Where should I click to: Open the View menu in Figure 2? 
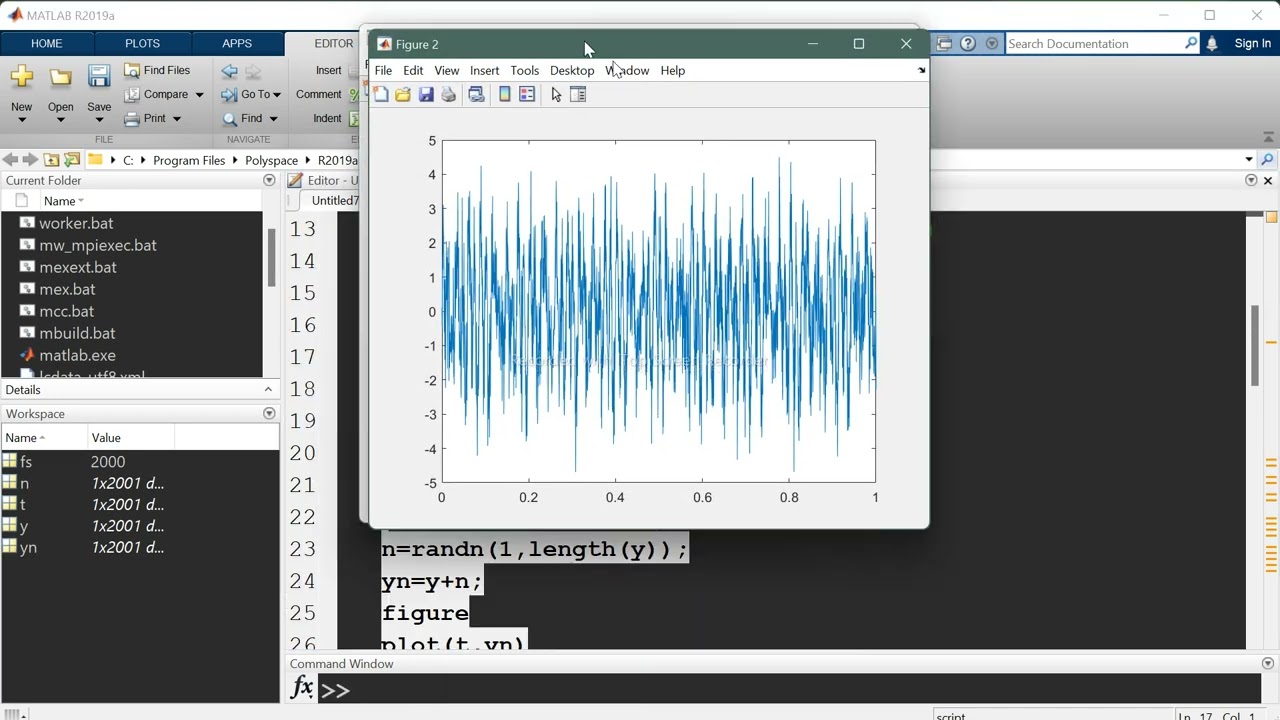tap(447, 70)
